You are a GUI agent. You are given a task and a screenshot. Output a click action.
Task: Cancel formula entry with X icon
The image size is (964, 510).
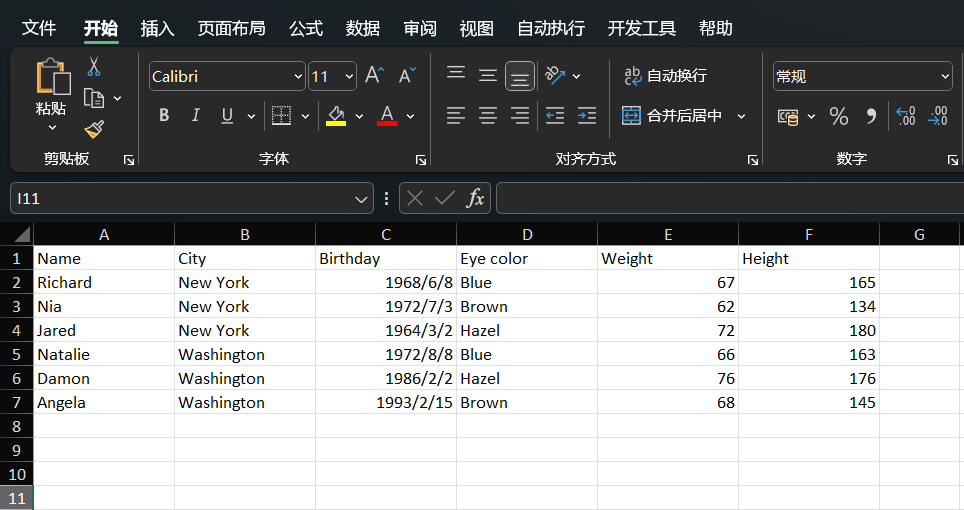click(x=415, y=198)
